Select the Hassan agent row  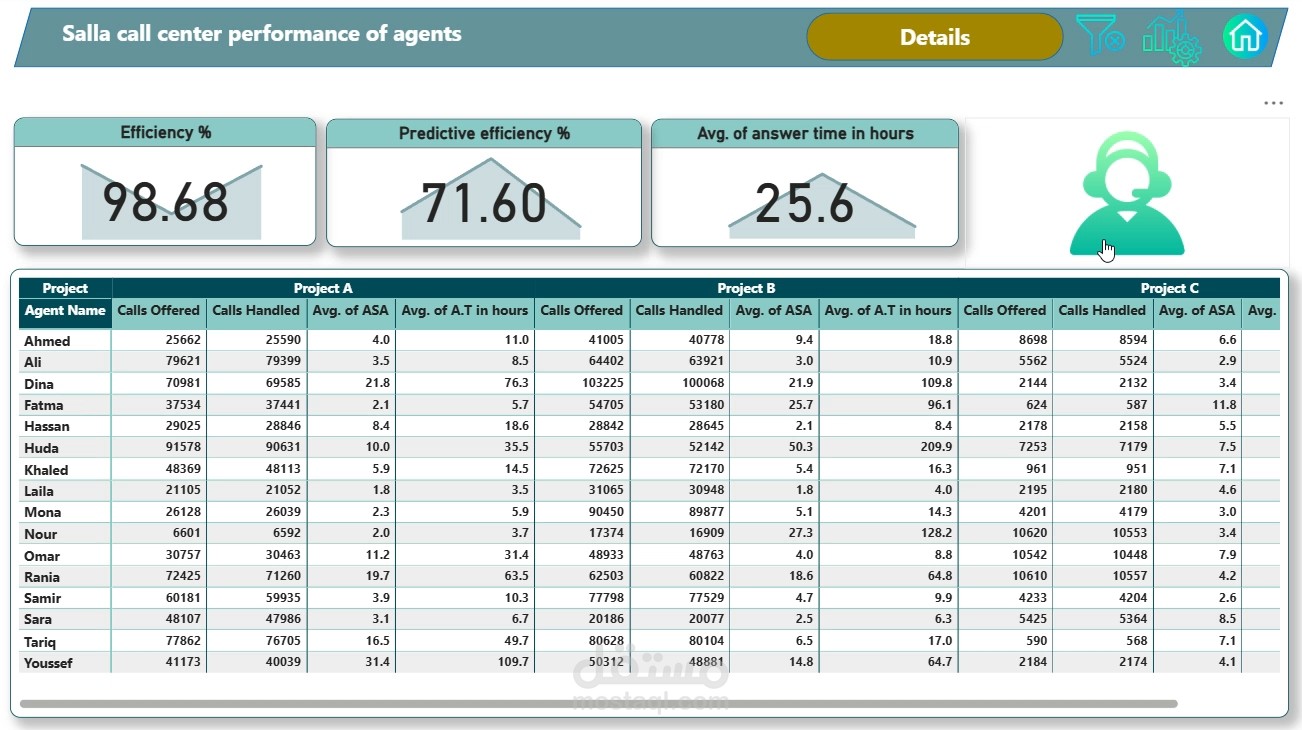(x=649, y=426)
